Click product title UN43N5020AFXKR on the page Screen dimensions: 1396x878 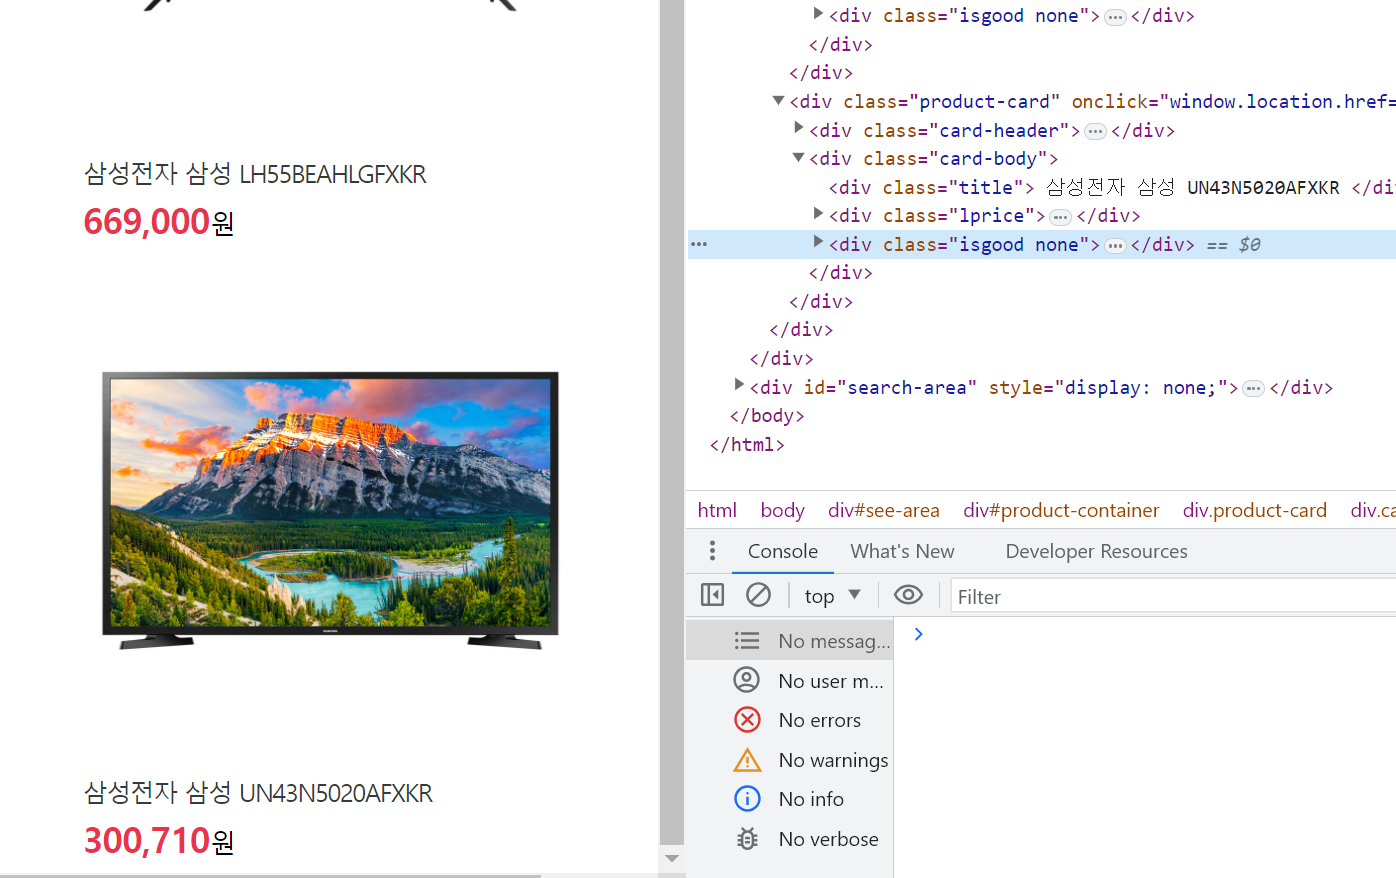click(258, 793)
